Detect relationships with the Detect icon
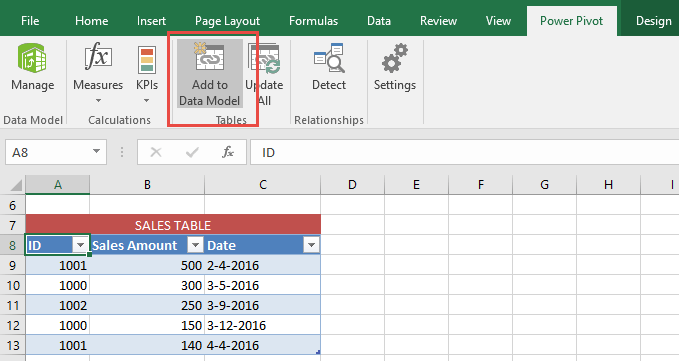 point(329,58)
